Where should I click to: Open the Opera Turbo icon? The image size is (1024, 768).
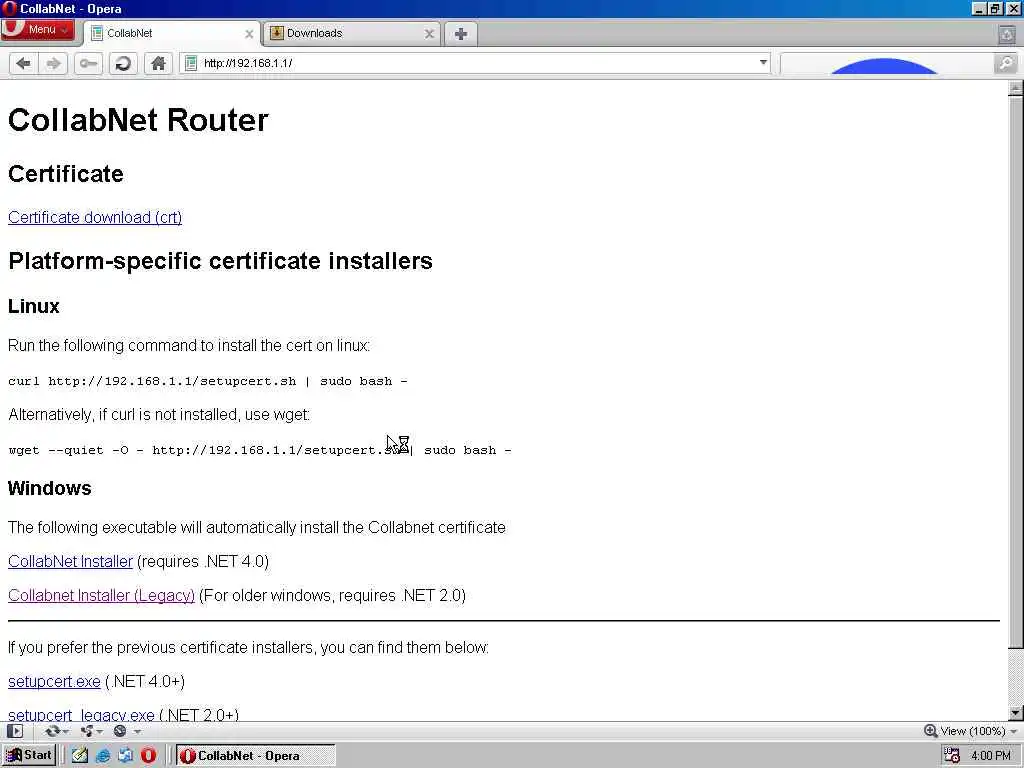pos(120,731)
